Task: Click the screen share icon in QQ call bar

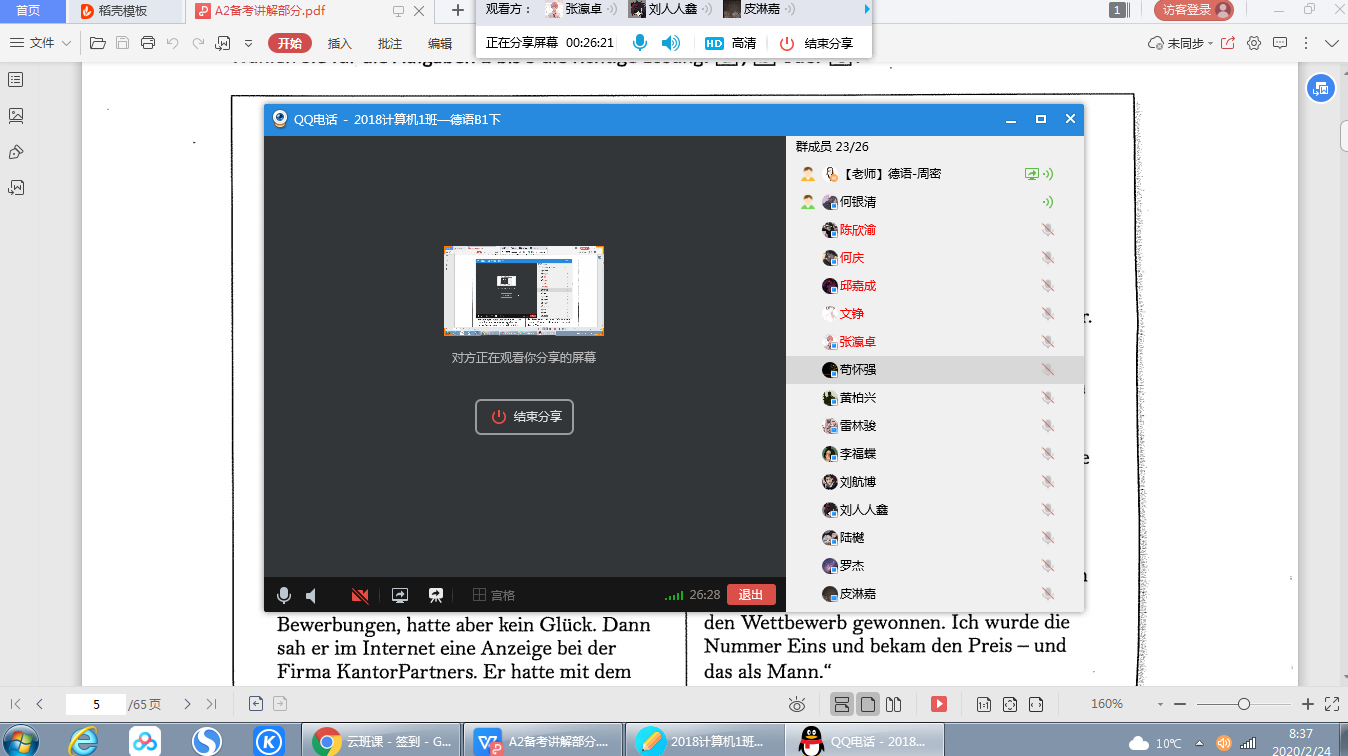Action: 400,596
